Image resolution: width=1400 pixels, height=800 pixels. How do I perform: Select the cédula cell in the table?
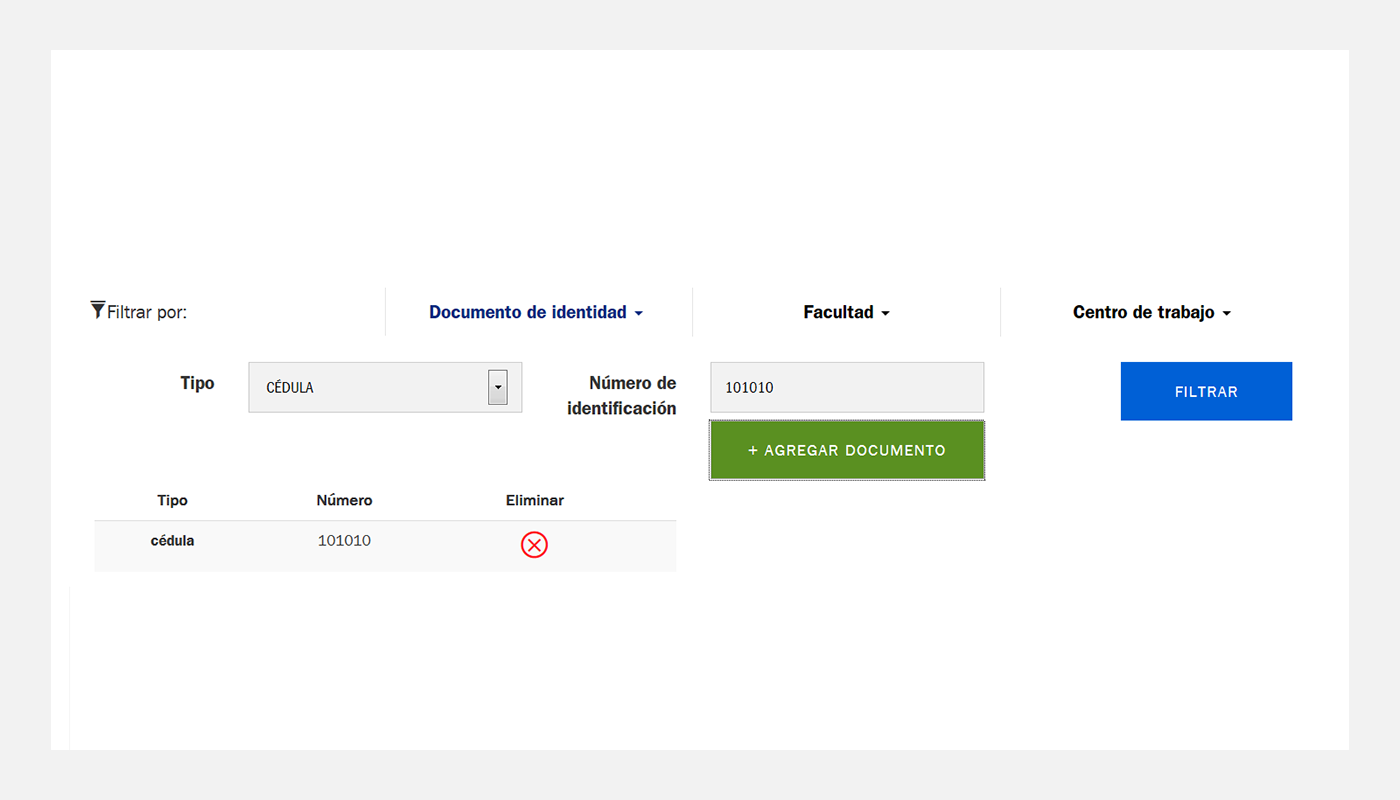(172, 541)
